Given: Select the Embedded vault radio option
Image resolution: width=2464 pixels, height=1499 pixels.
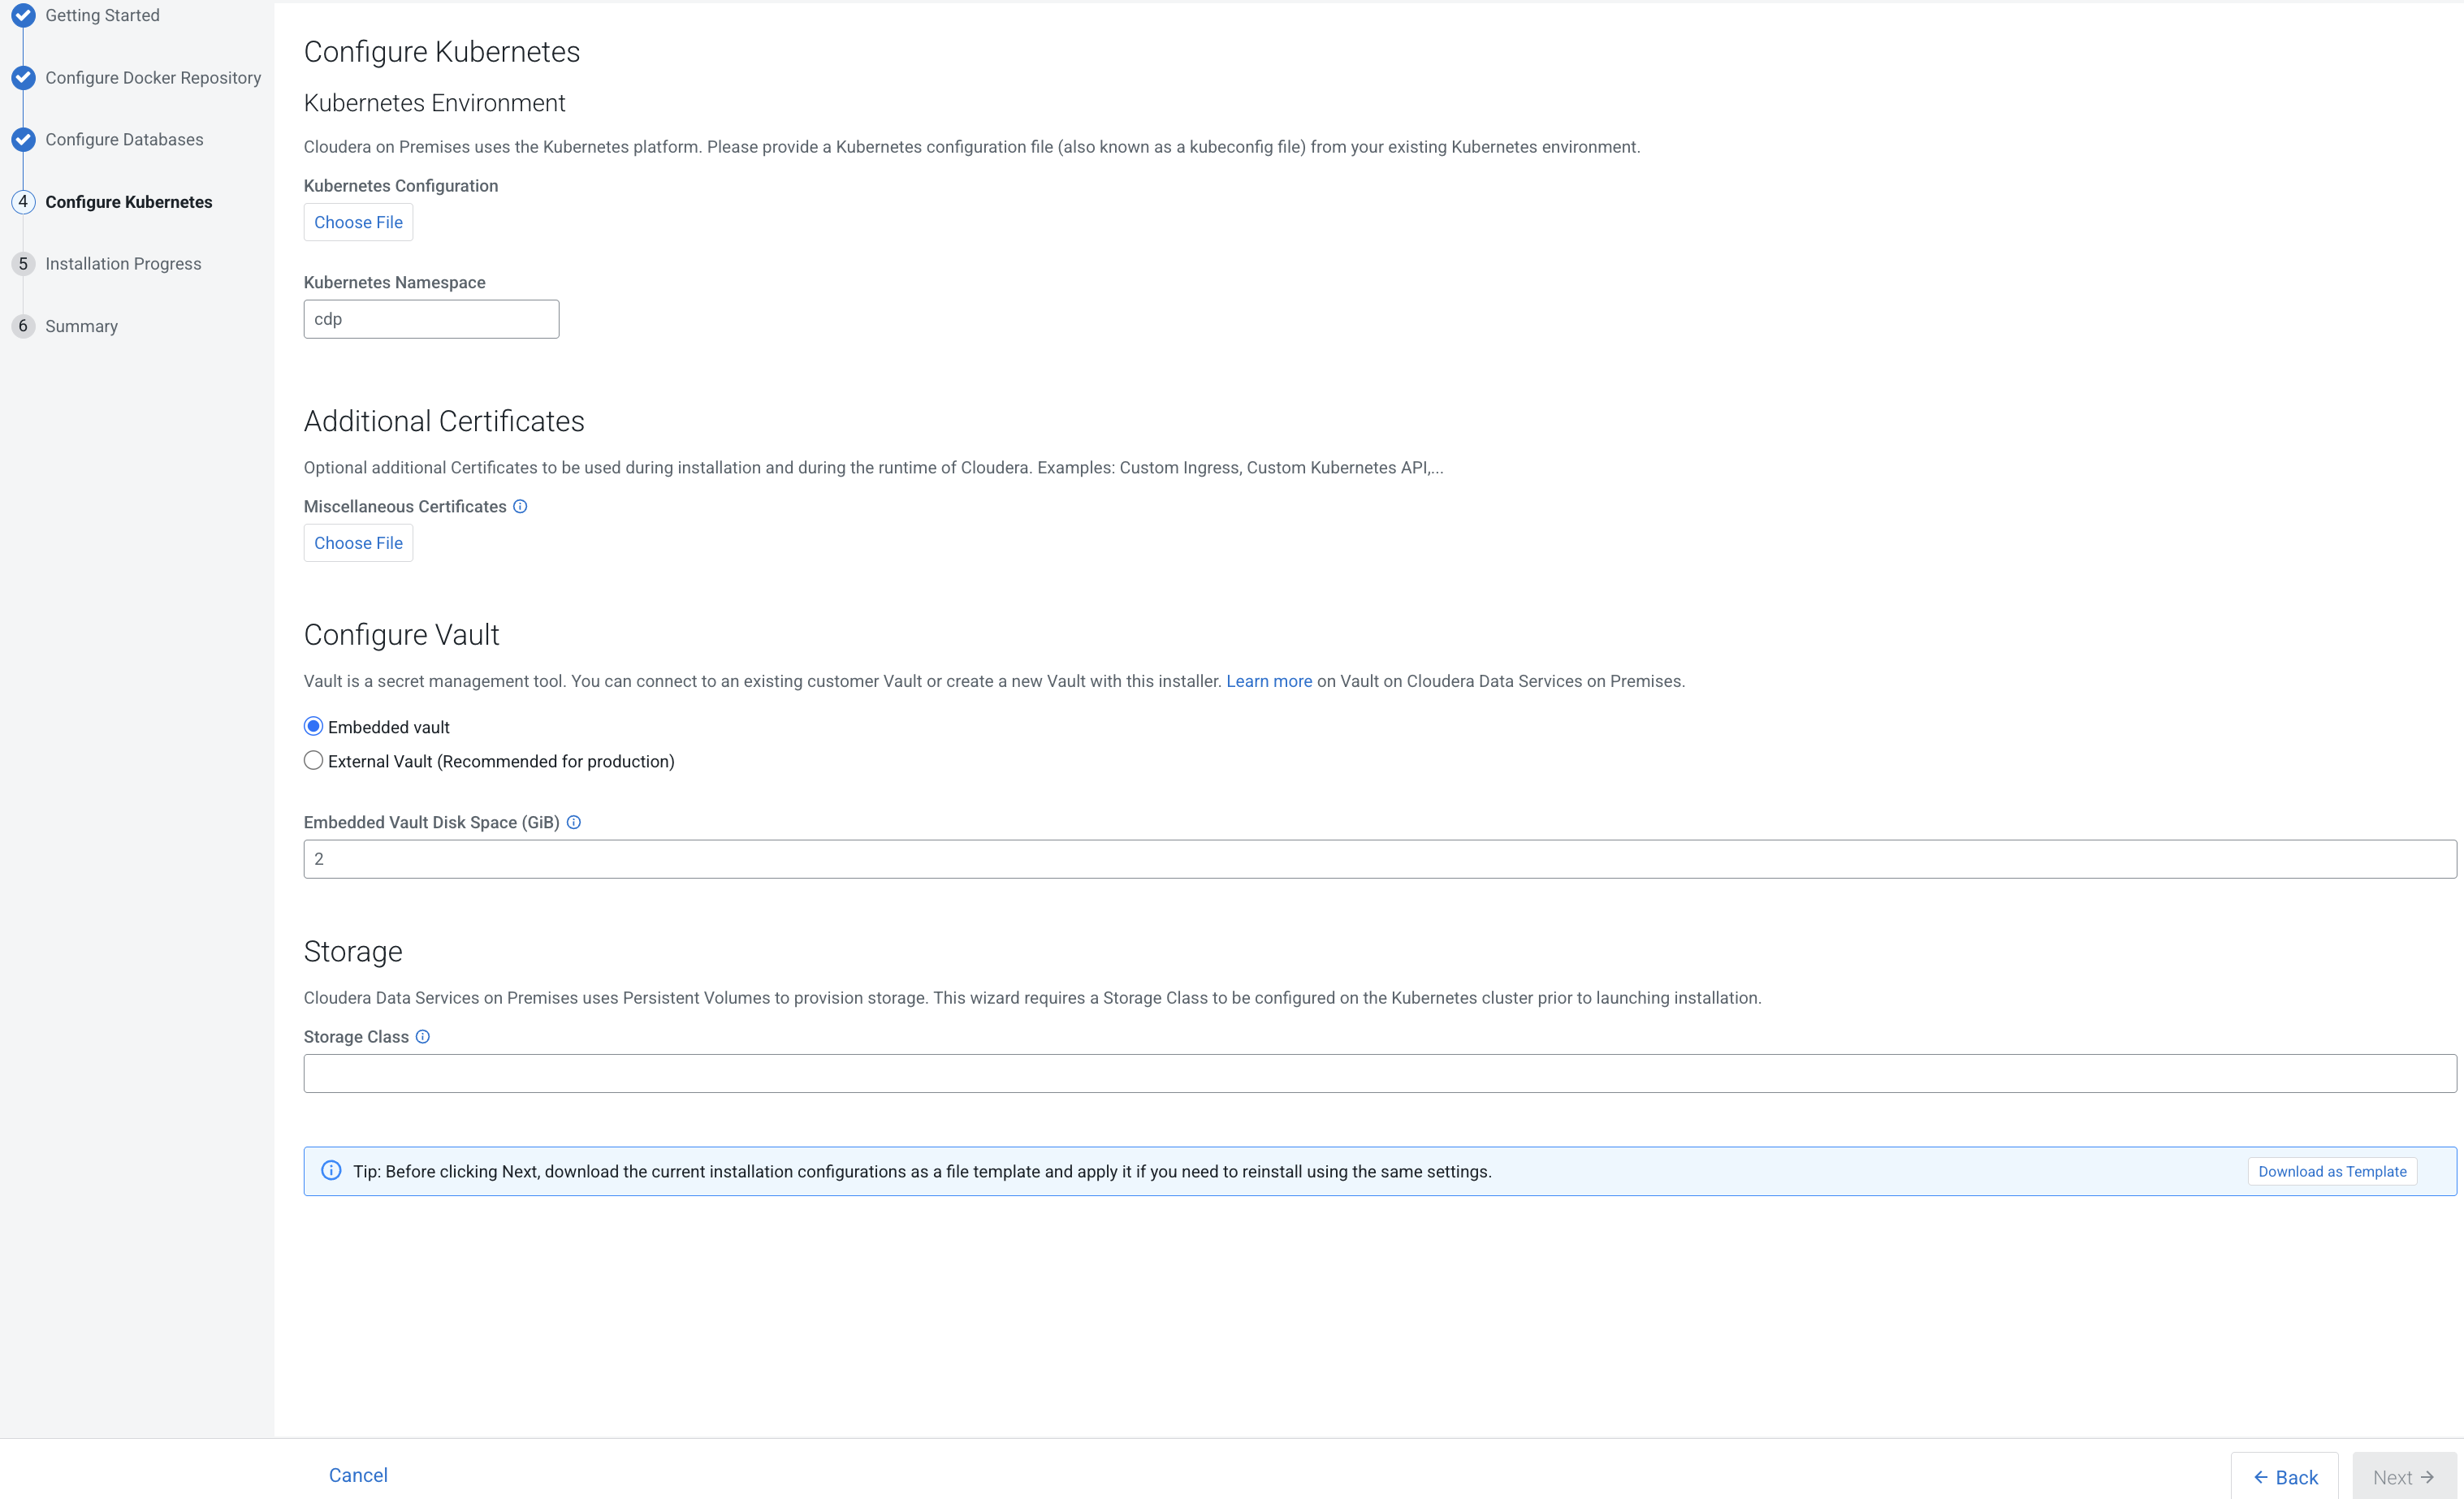Looking at the screenshot, I should coord(313,726).
